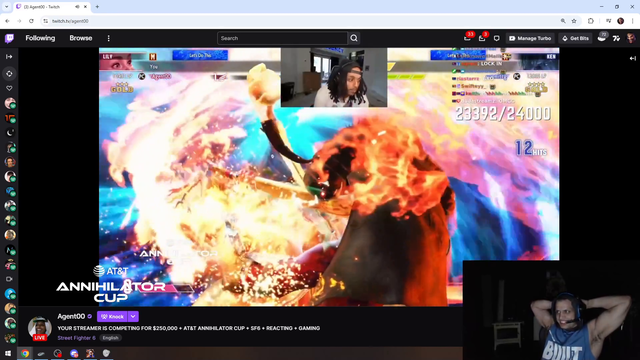Click the English language tag
This screenshot has height=360, width=640.
[x=110, y=338]
